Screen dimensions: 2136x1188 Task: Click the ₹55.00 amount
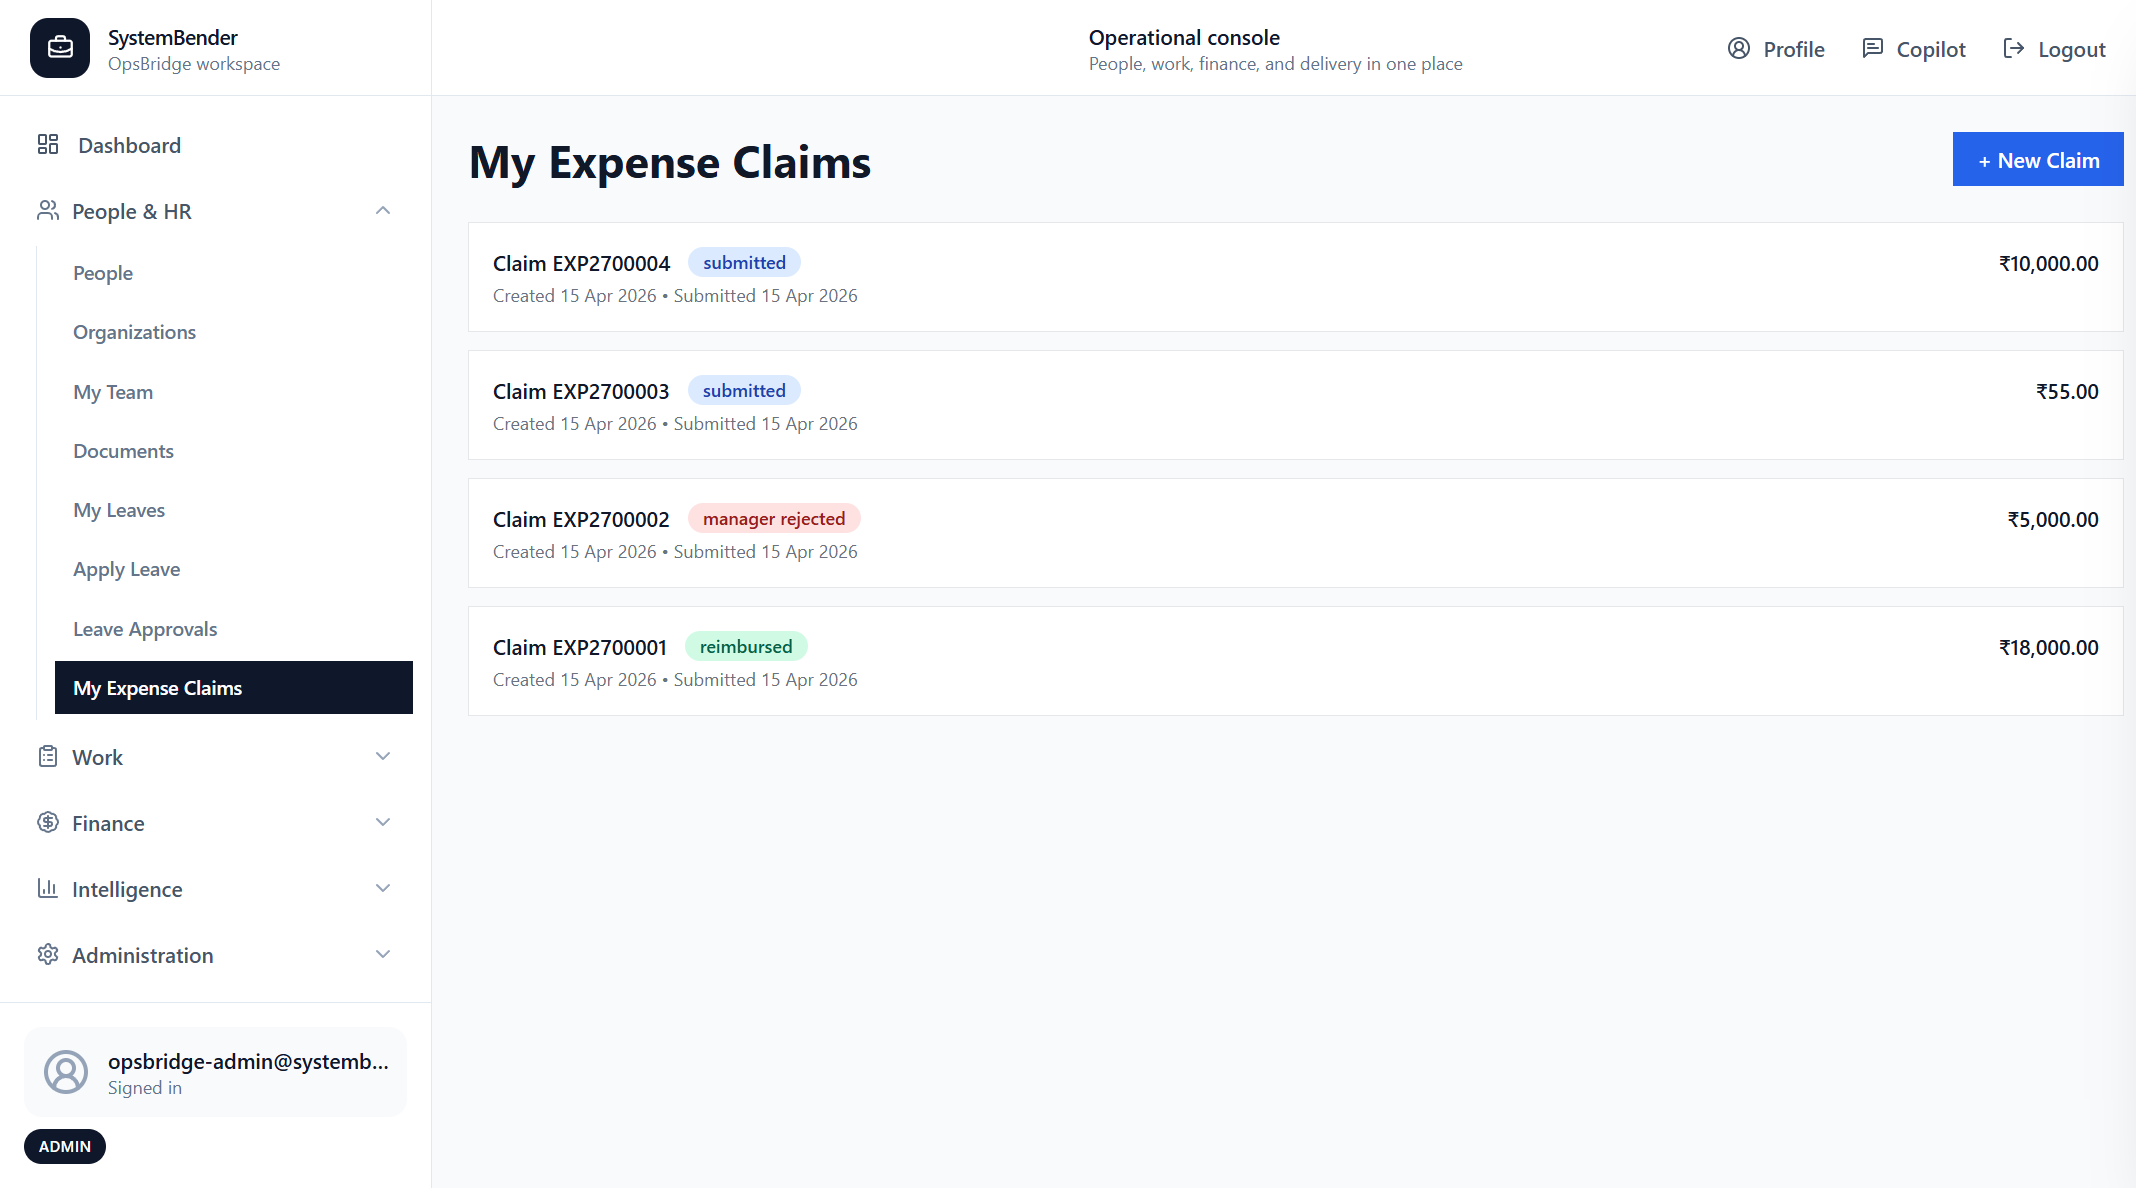click(x=2067, y=392)
